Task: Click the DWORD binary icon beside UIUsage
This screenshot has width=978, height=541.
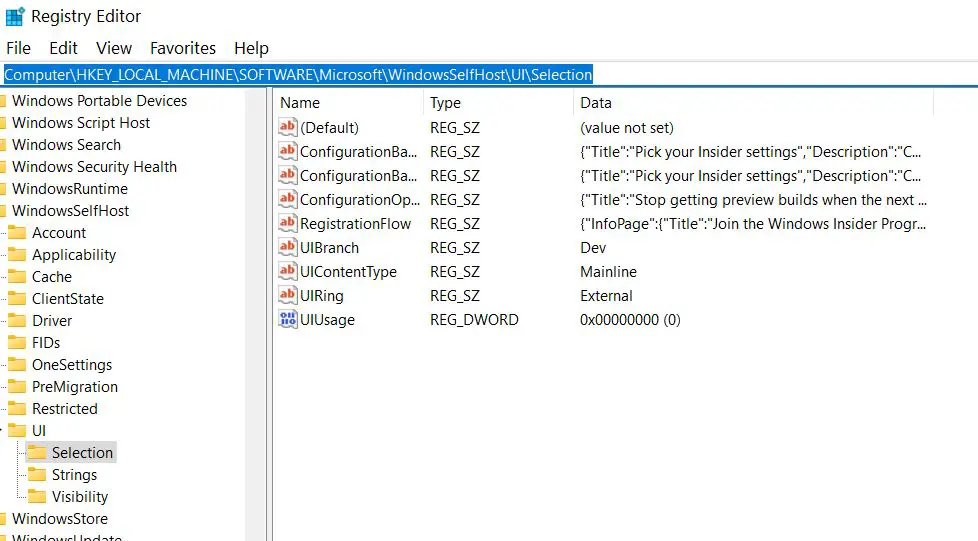Action: point(288,319)
